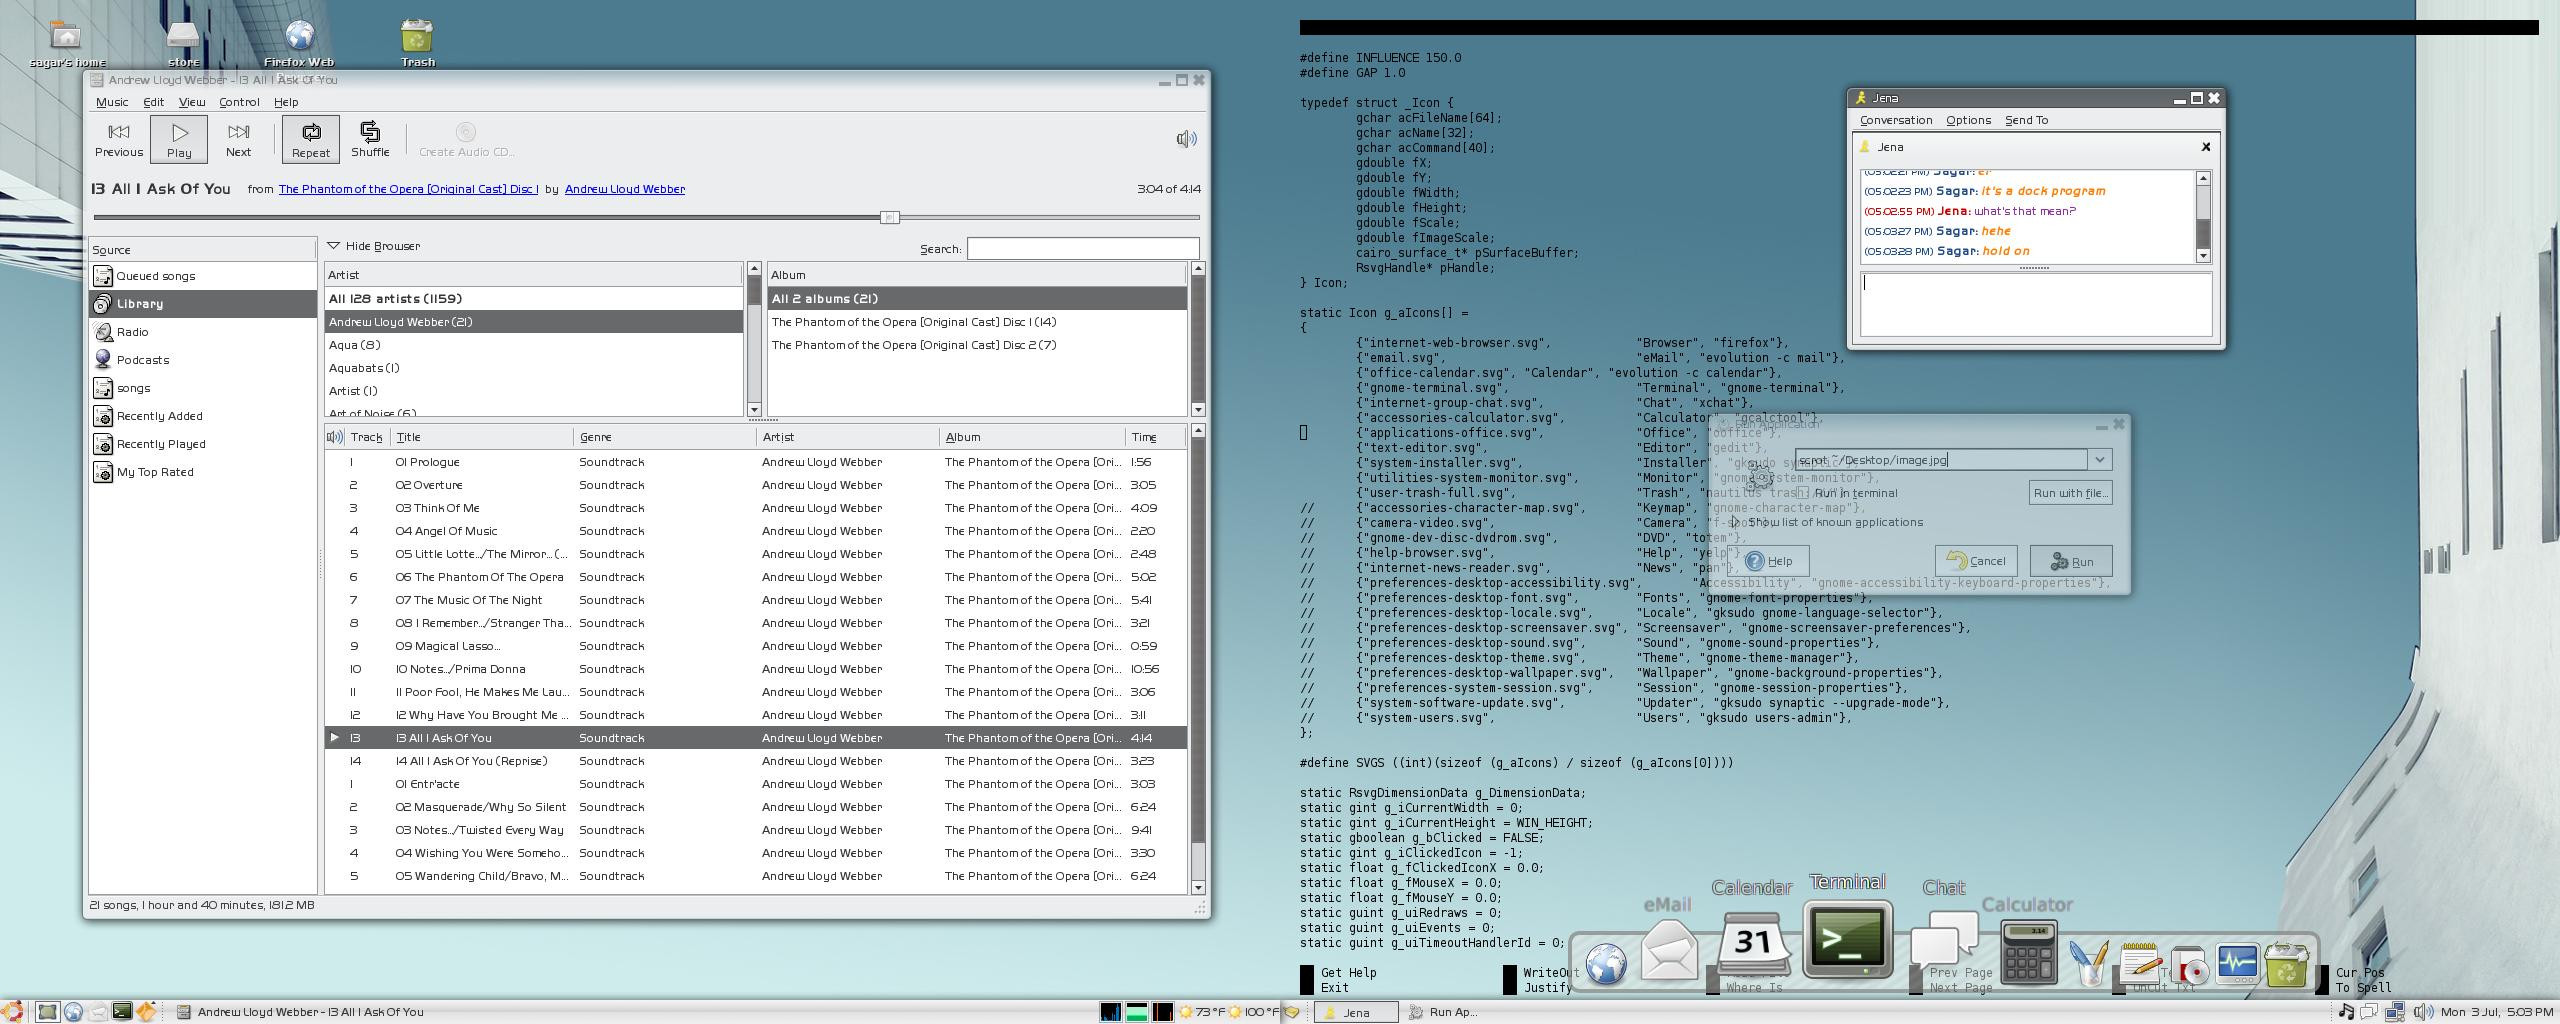Open Recently Played playlist

point(203,444)
